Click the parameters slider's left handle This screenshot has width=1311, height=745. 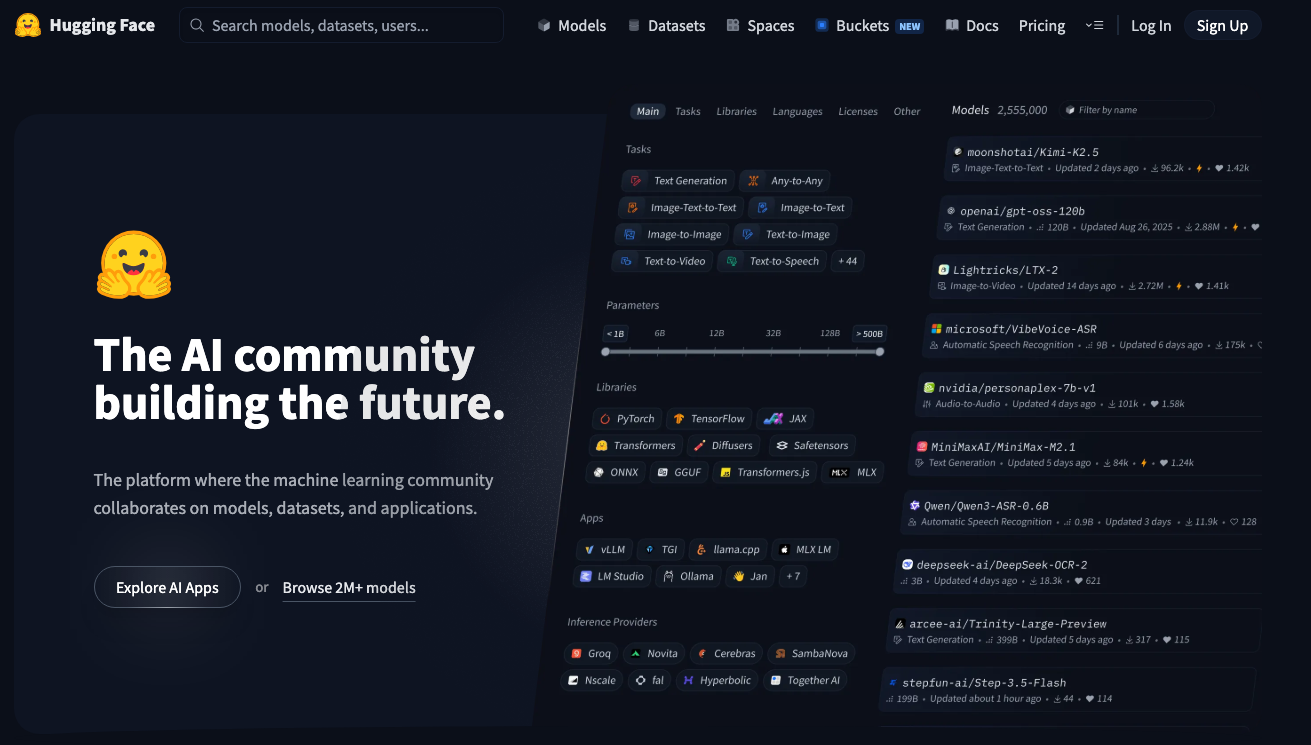click(605, 352)
